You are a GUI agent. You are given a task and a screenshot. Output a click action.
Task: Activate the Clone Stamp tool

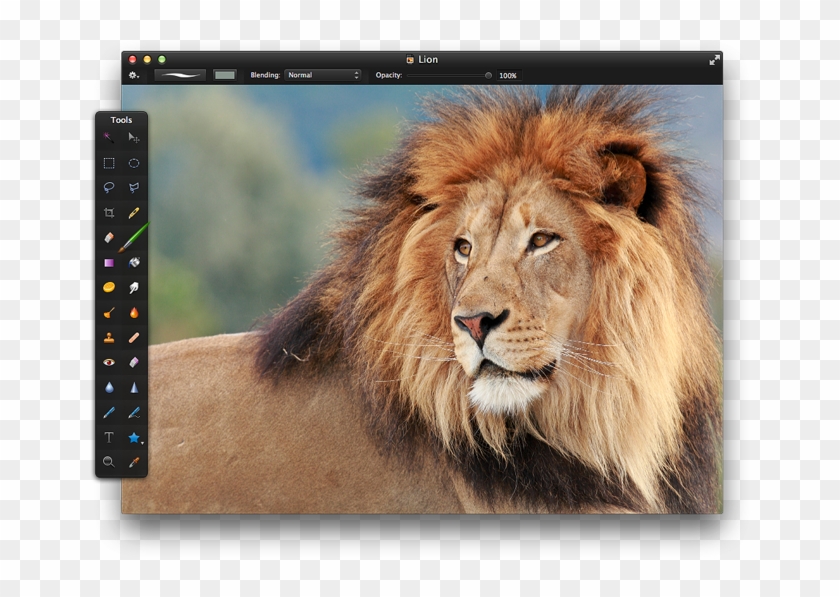109,338
